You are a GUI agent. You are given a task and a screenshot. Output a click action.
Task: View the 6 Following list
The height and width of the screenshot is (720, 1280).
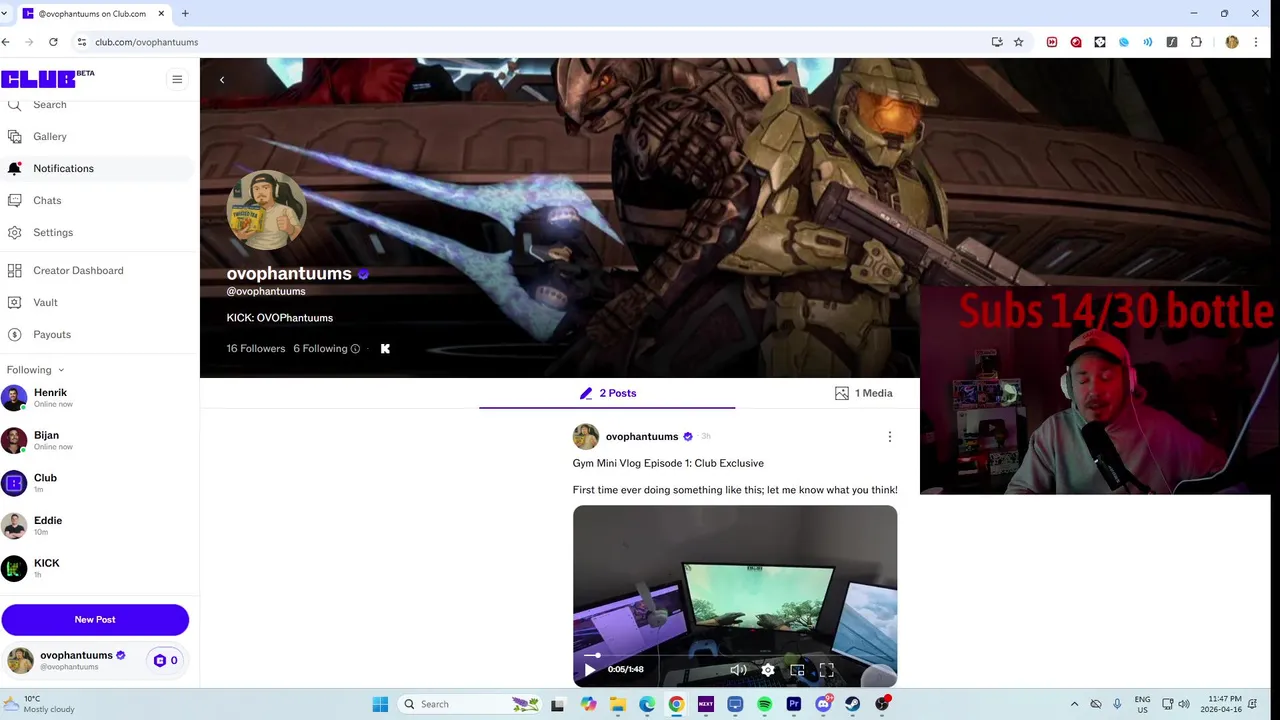(x=320, y=348)
